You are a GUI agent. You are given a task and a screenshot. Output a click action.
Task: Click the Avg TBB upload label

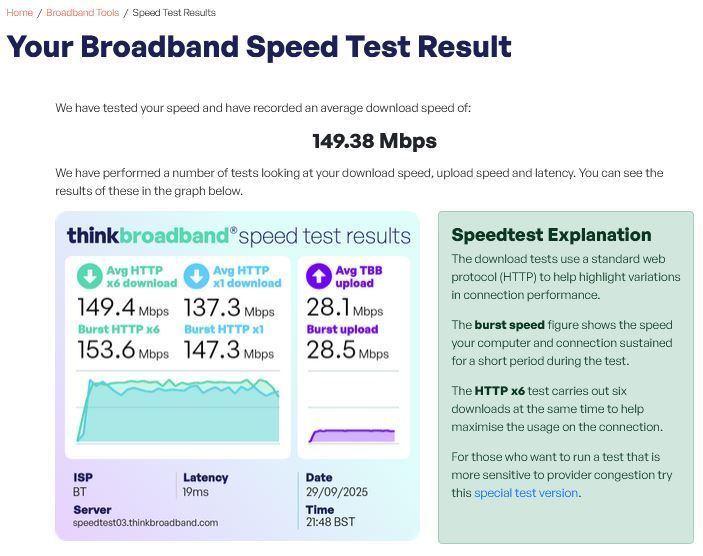click(359, 277)
